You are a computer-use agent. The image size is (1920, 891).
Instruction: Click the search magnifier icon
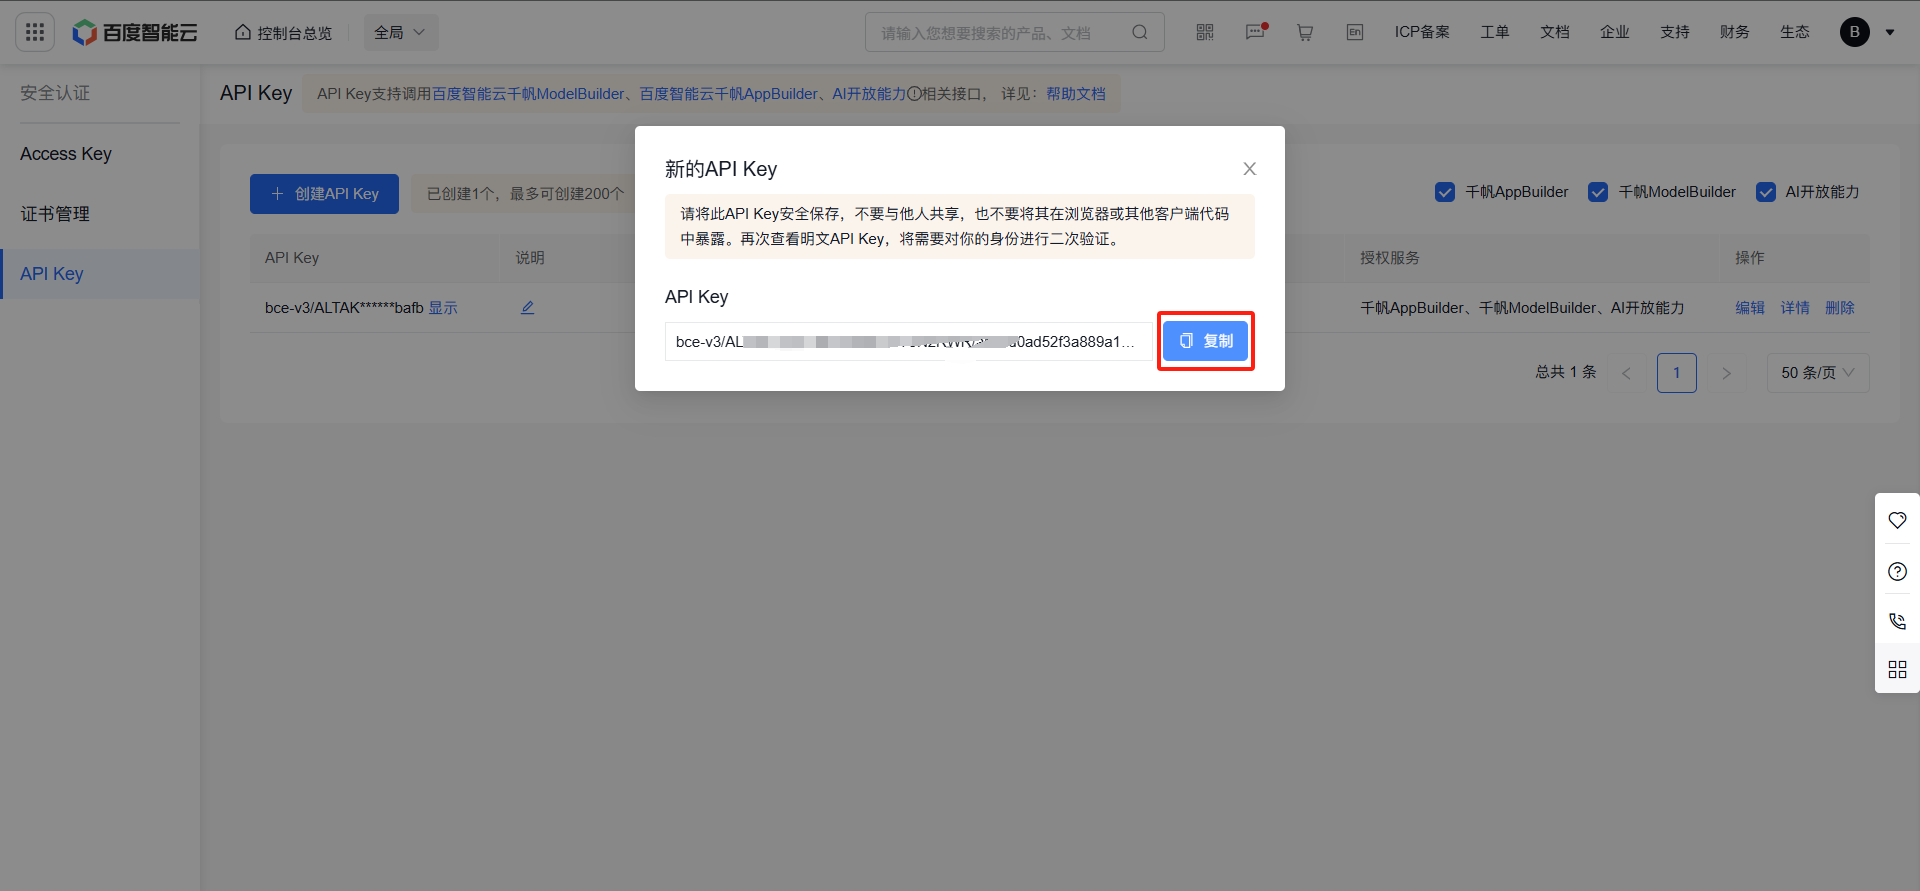[1140, 32]
